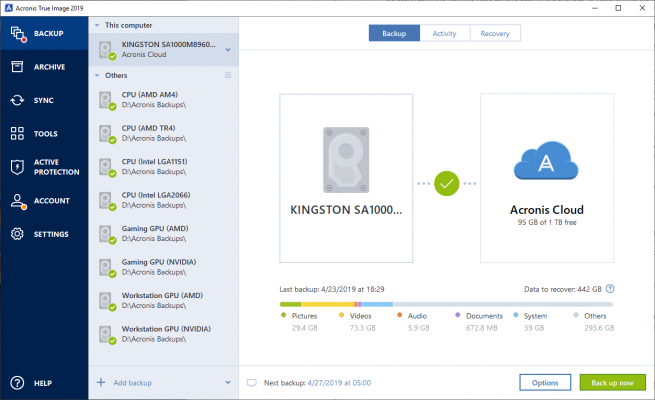The width and height of the screenshot is (655, 400).
Task: Click the green checkmark status circle
Action: click(447, 183)
